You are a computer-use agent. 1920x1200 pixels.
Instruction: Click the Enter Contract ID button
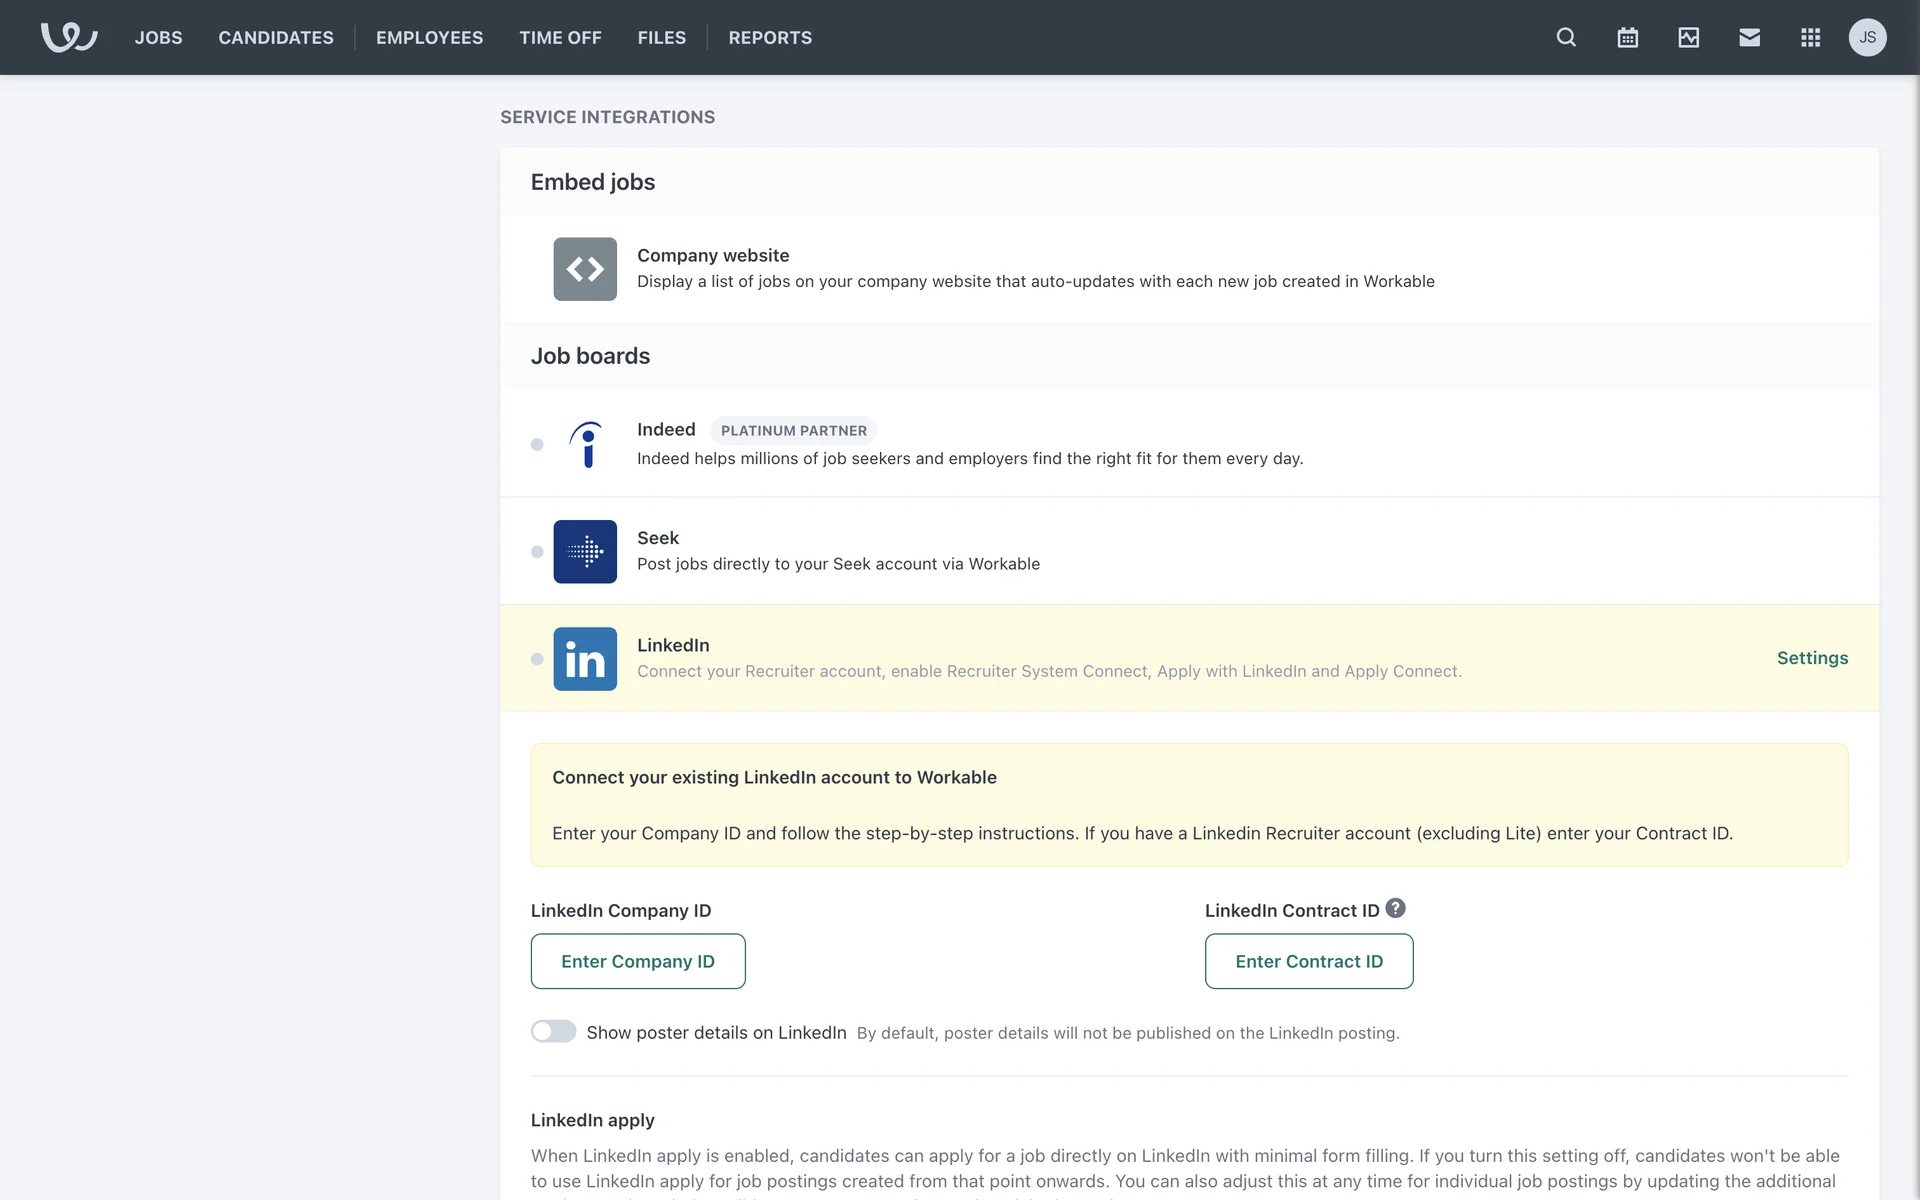[x=1308, y=961]
